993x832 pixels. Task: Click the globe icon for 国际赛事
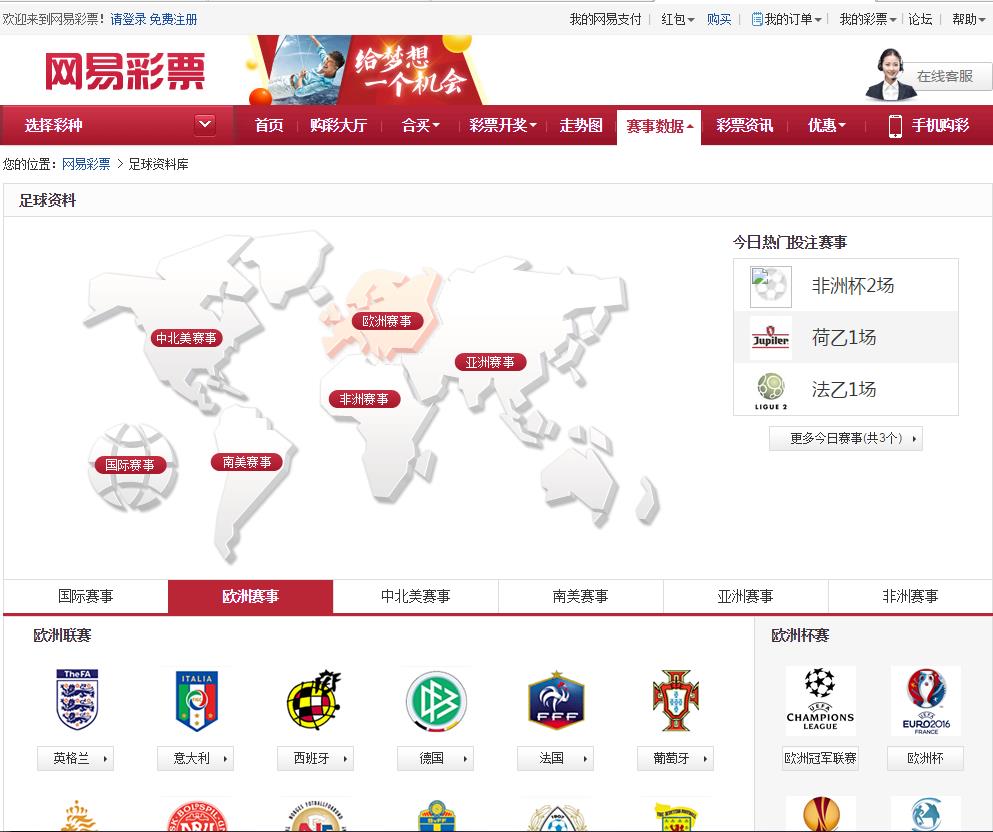(132, 467)
